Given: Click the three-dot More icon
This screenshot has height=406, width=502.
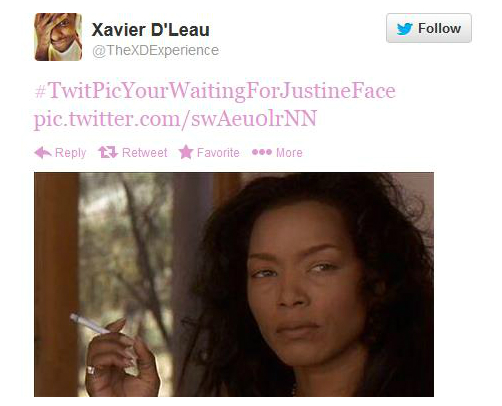Looking at the screenshot, I should 262,152.
